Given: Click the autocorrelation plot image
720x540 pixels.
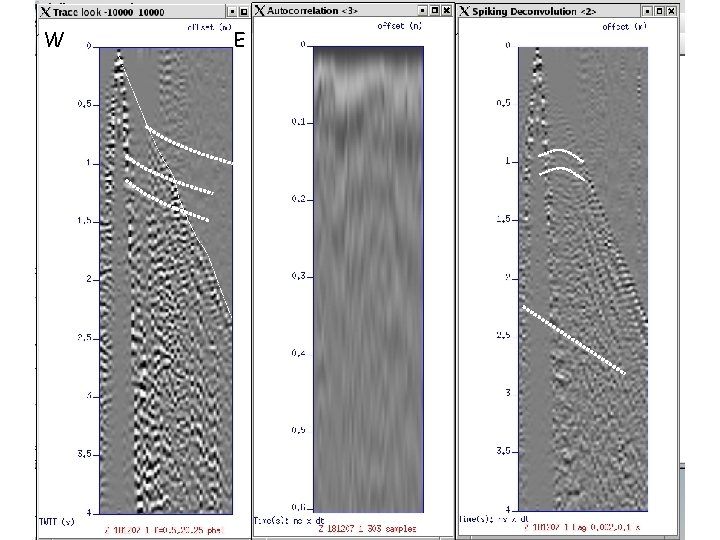Looking at the screenshot, I should [x=368, y=279].
